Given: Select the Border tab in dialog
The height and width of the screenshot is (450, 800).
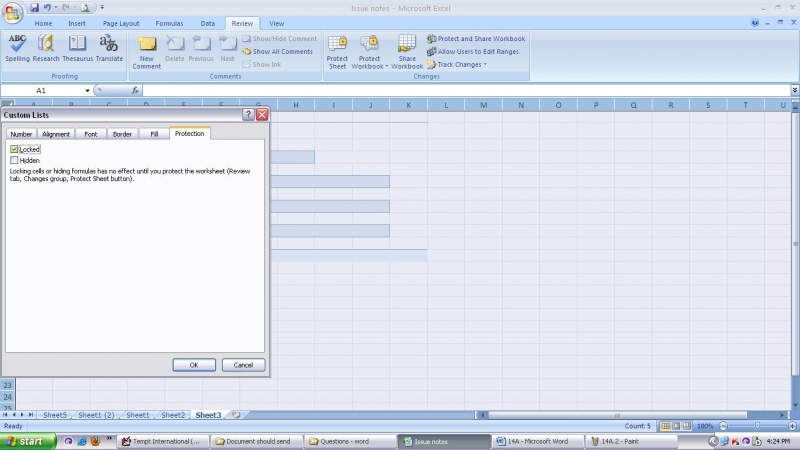Looking at the screenshot, I should click(122, 134).
